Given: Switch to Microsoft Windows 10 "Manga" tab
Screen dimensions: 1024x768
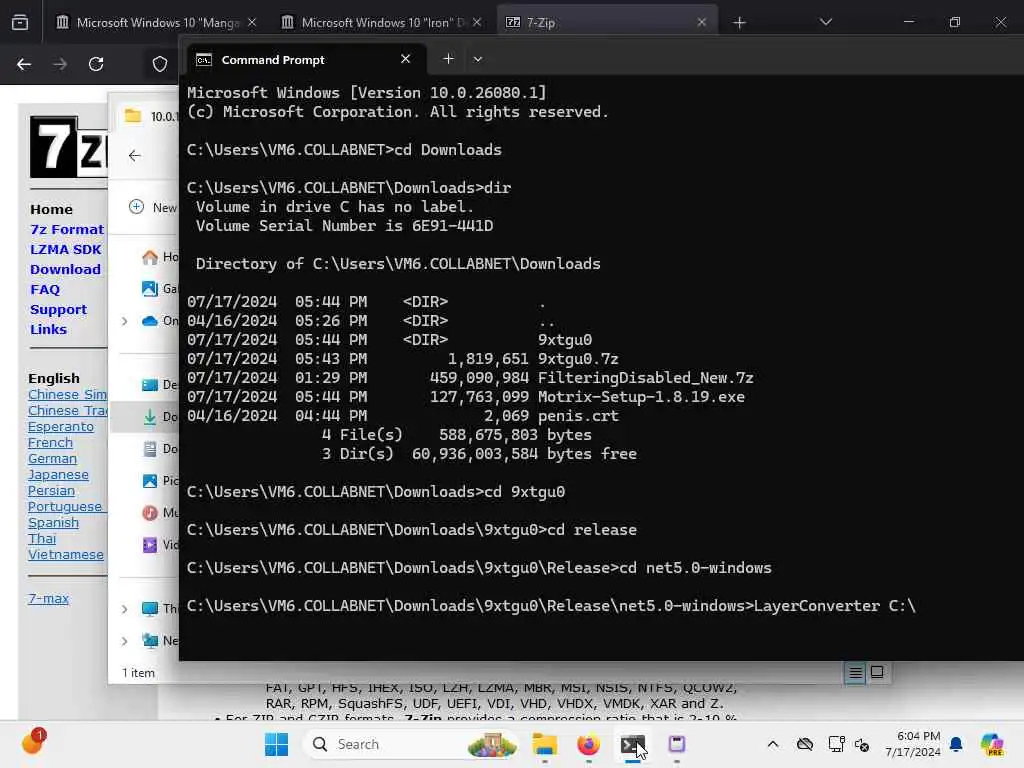Looking at the screenshot, I should coord(157,23).
